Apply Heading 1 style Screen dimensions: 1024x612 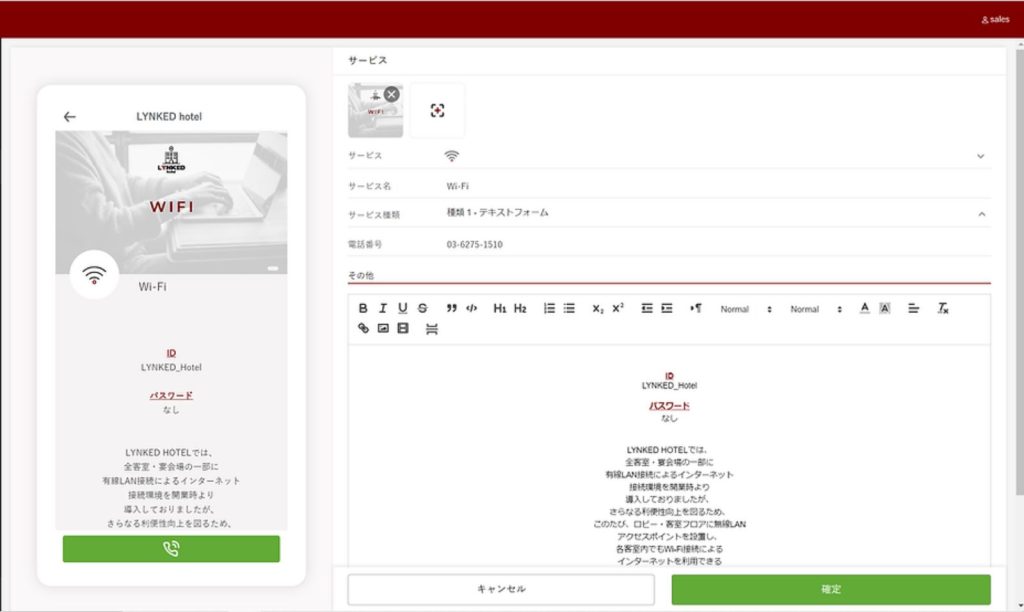tap(500, 308)
